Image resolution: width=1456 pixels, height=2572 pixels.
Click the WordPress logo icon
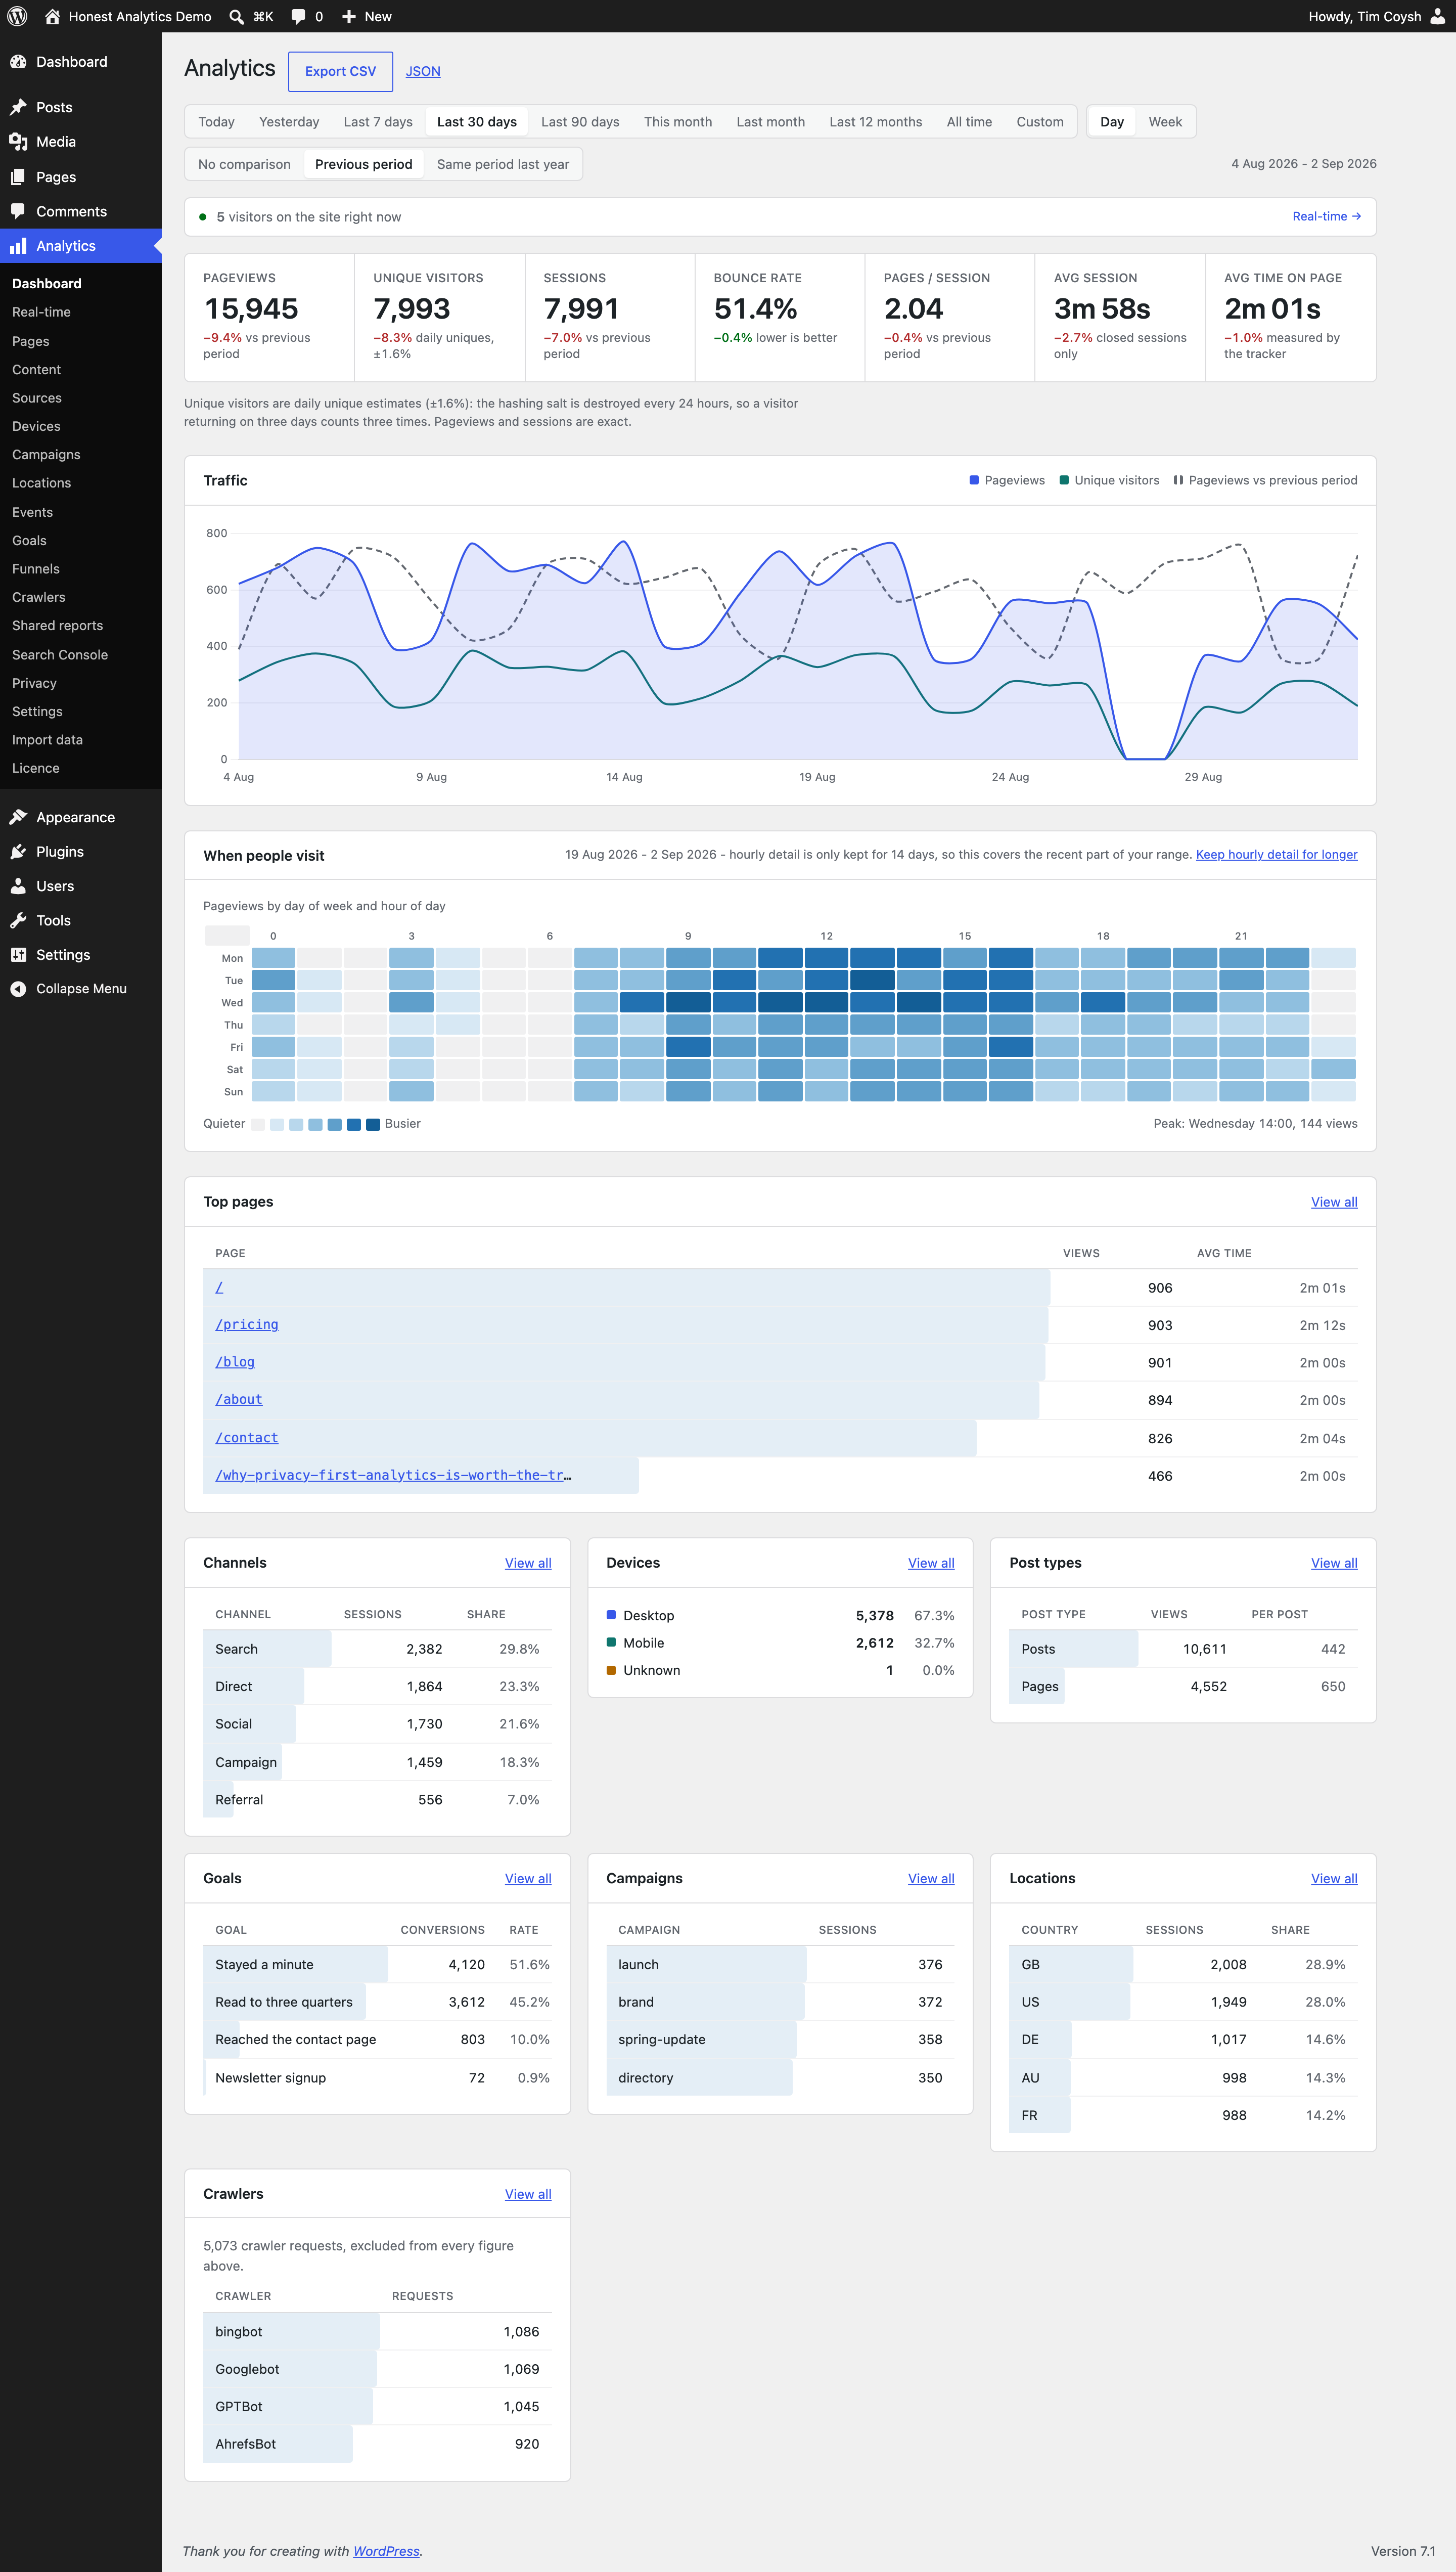(x=17, y=16)
